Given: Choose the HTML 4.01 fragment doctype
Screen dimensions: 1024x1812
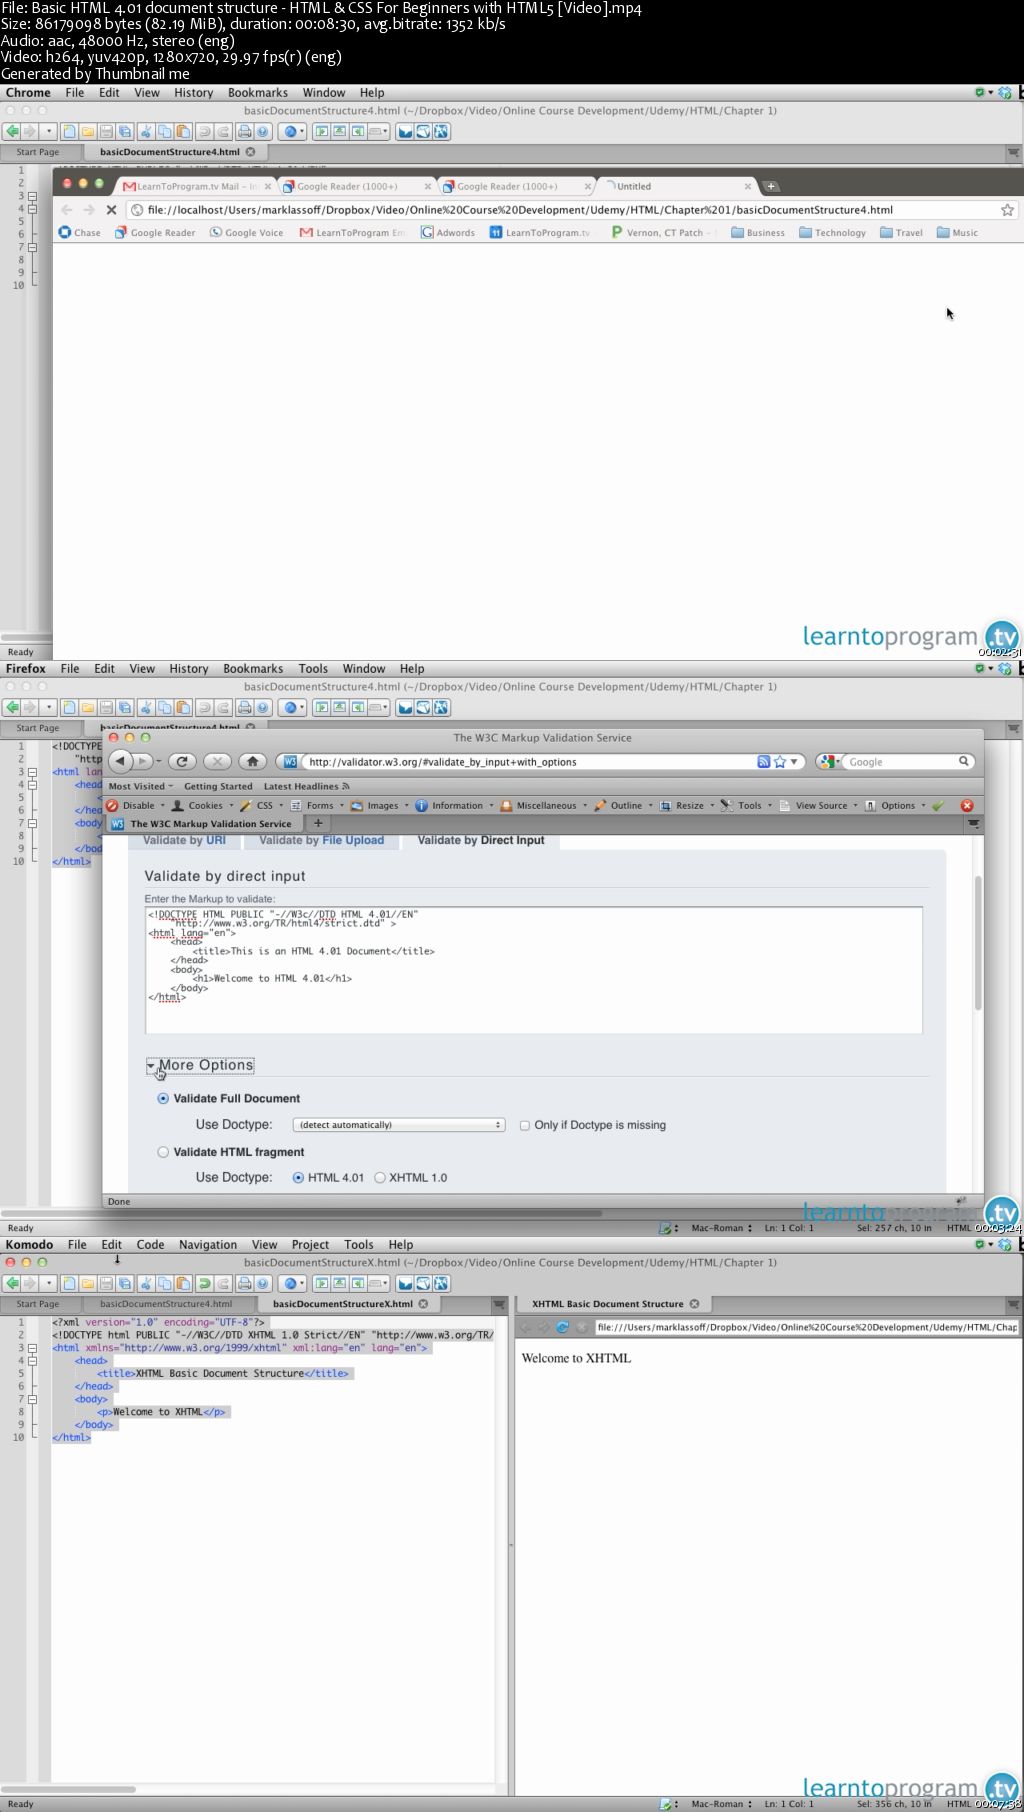Looking at the screenshot, I should (x=298, y=1178).
